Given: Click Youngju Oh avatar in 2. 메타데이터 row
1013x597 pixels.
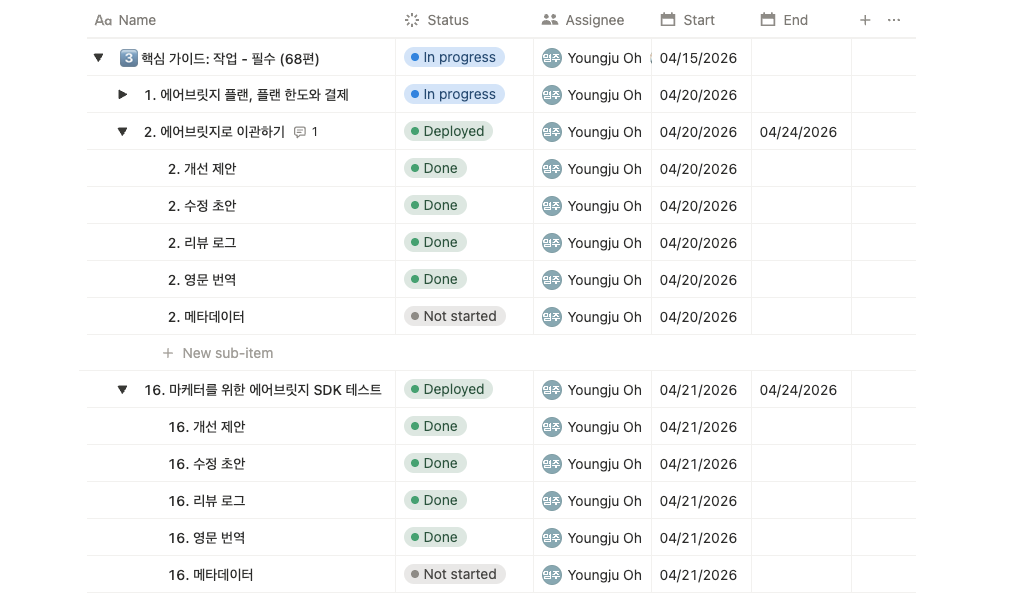Looking at the screenshot, I should [x=551, y=317].
